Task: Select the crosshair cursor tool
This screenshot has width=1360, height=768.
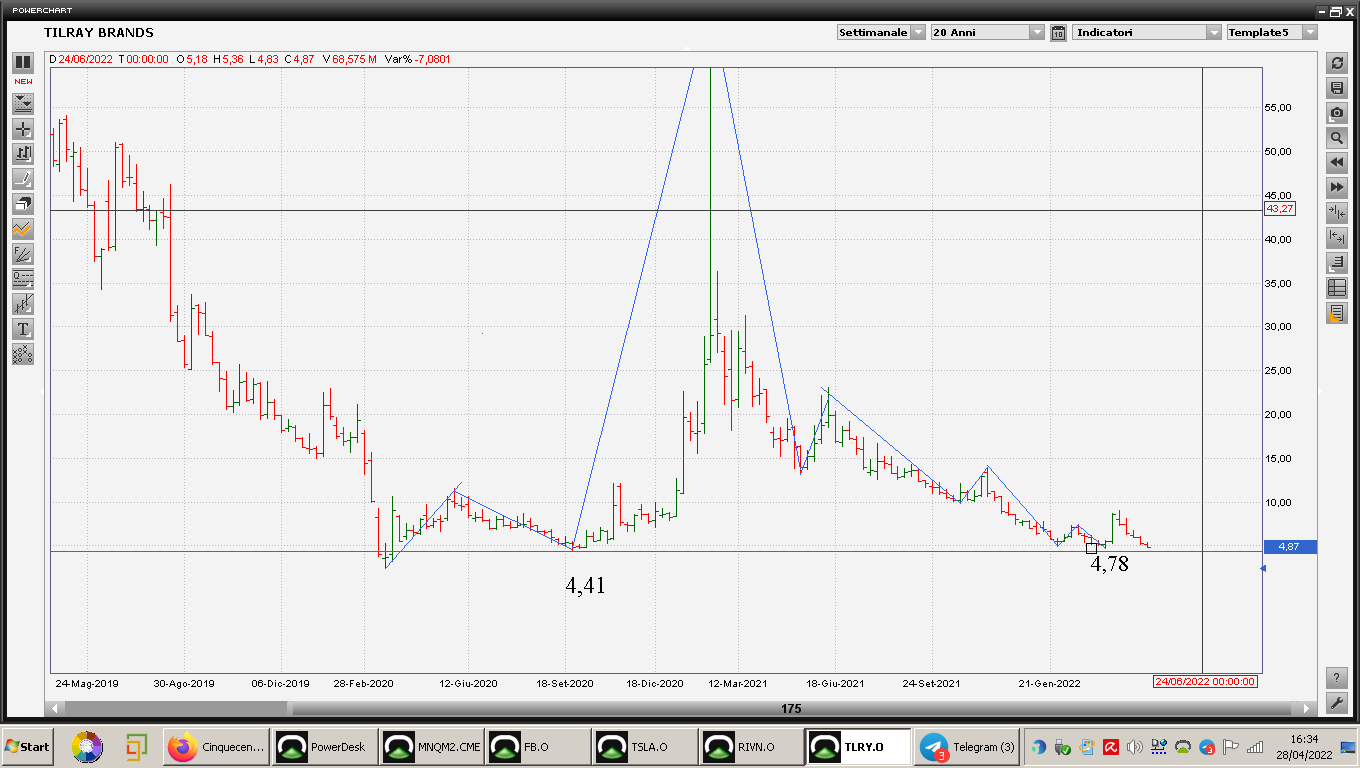Action: 22,128
